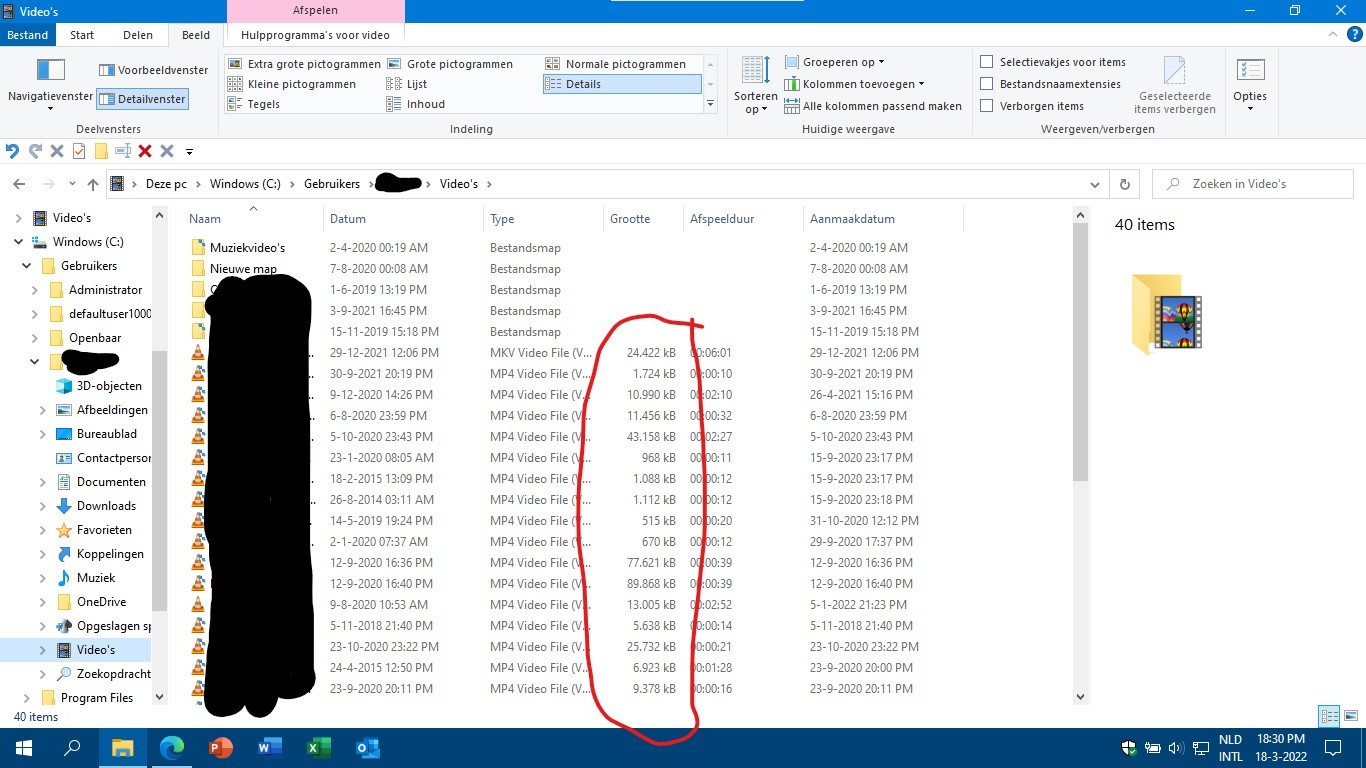Go up one folder level arrow
1366x768 pixels.
pos(93,184)
